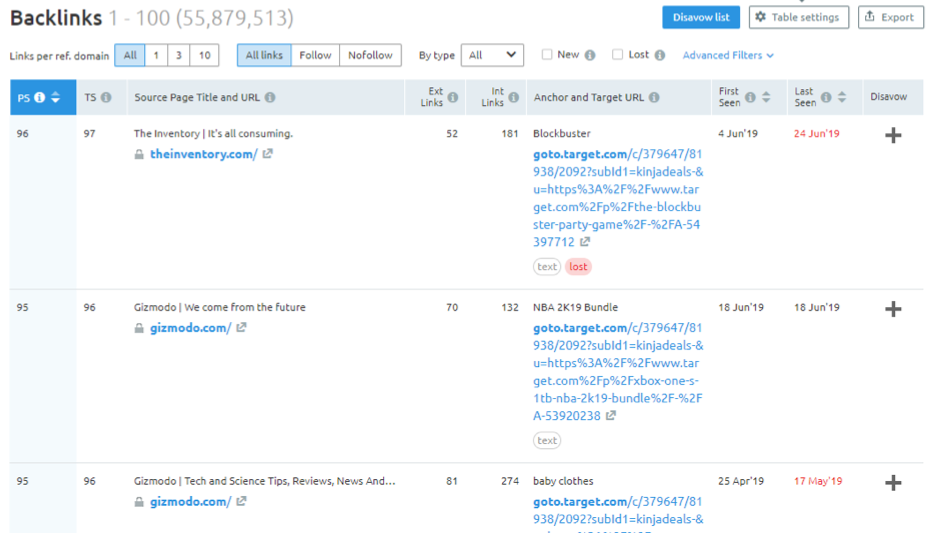Open the first gizmodo.com source link
Image resolution: width=929 pixels, height=533 pixels.
(190, 328)
